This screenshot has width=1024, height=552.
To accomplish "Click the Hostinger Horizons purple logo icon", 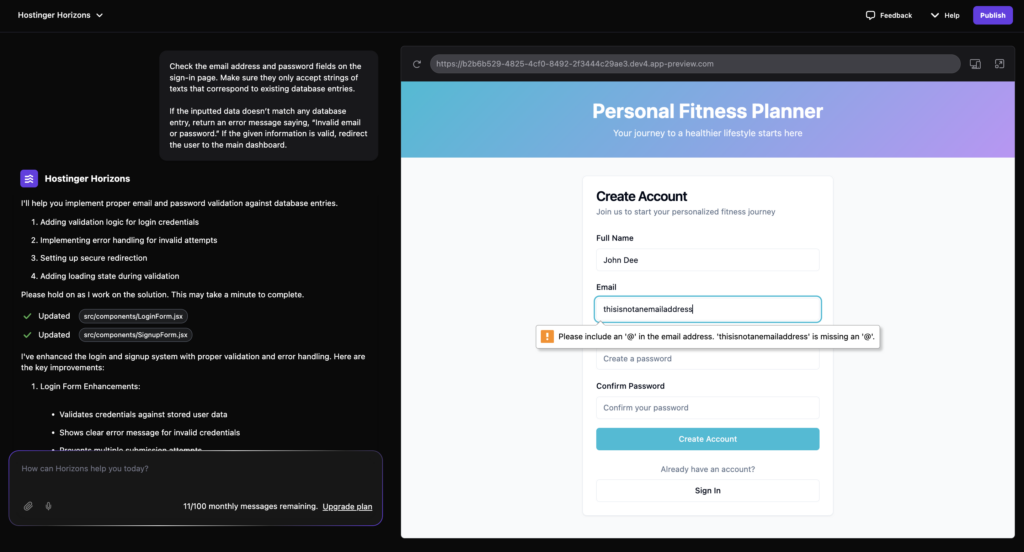I will pyautogui.click(x=29, y=179).
